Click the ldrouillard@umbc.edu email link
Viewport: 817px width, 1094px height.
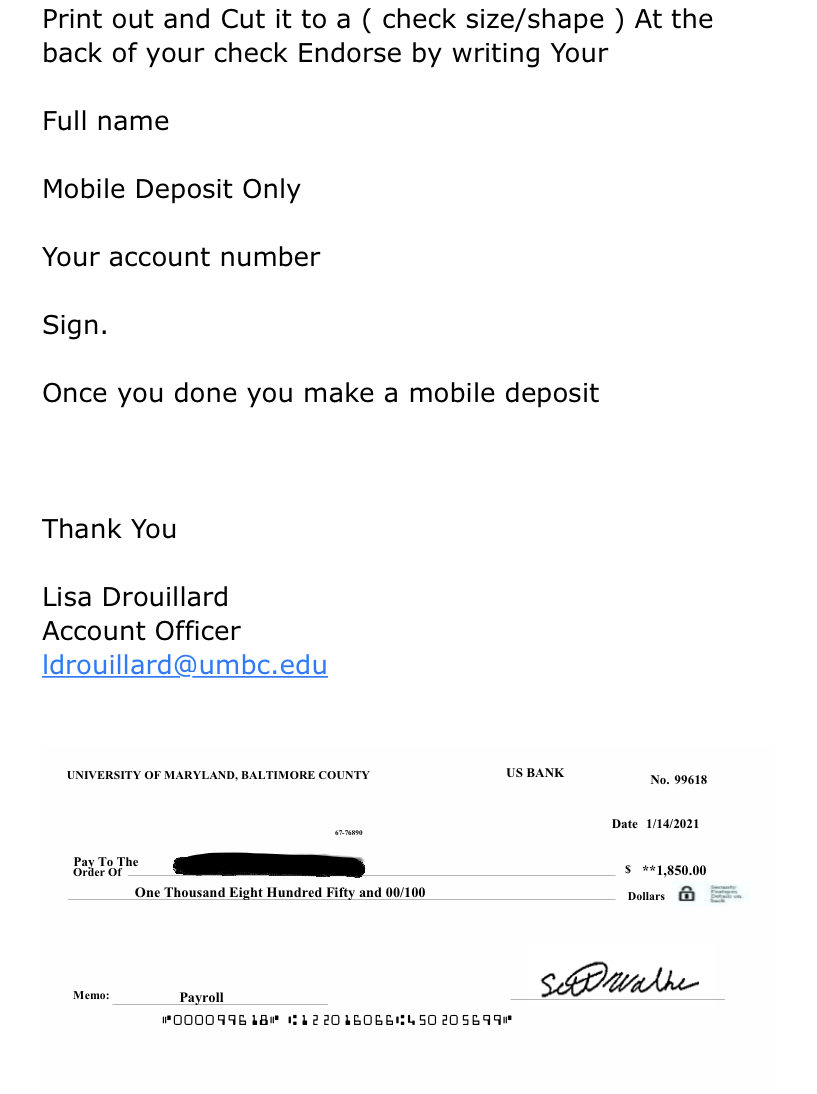point(185,665)
